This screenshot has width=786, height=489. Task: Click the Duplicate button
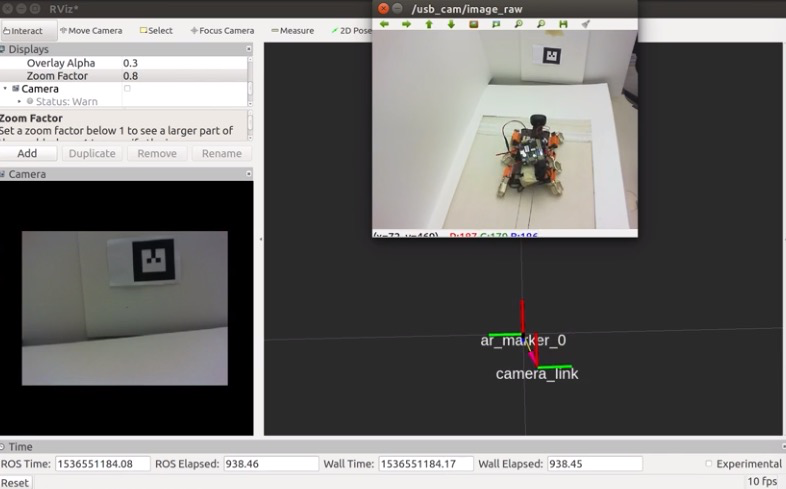point(92,153)
